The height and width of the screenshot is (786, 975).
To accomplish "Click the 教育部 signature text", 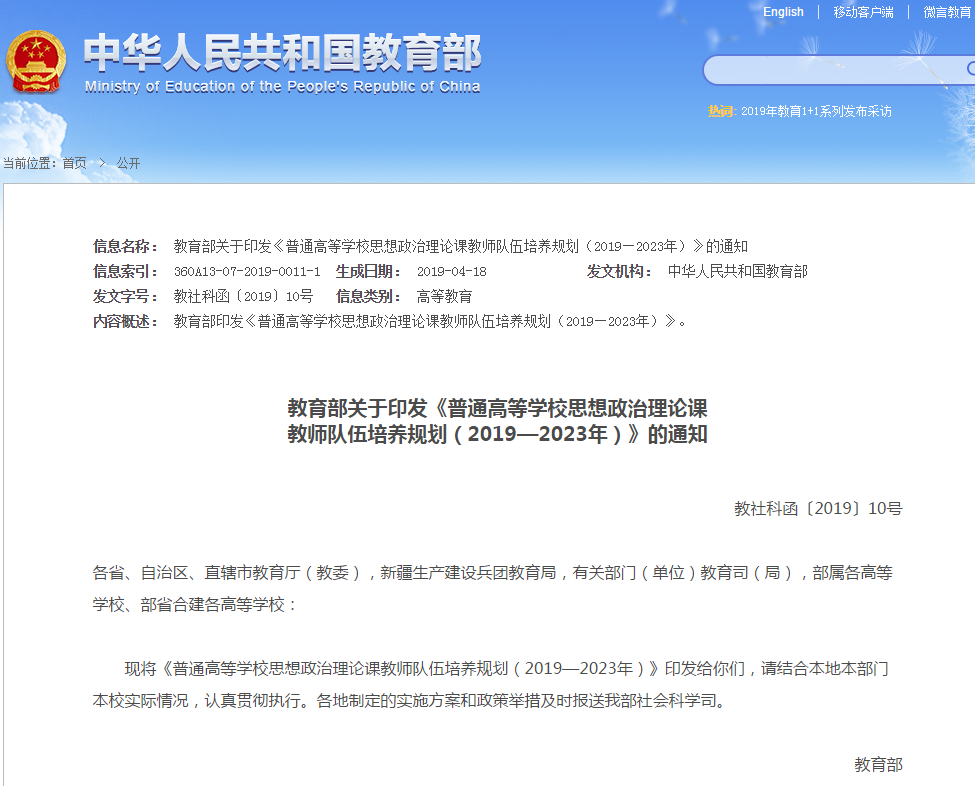I will click(880, 763).
